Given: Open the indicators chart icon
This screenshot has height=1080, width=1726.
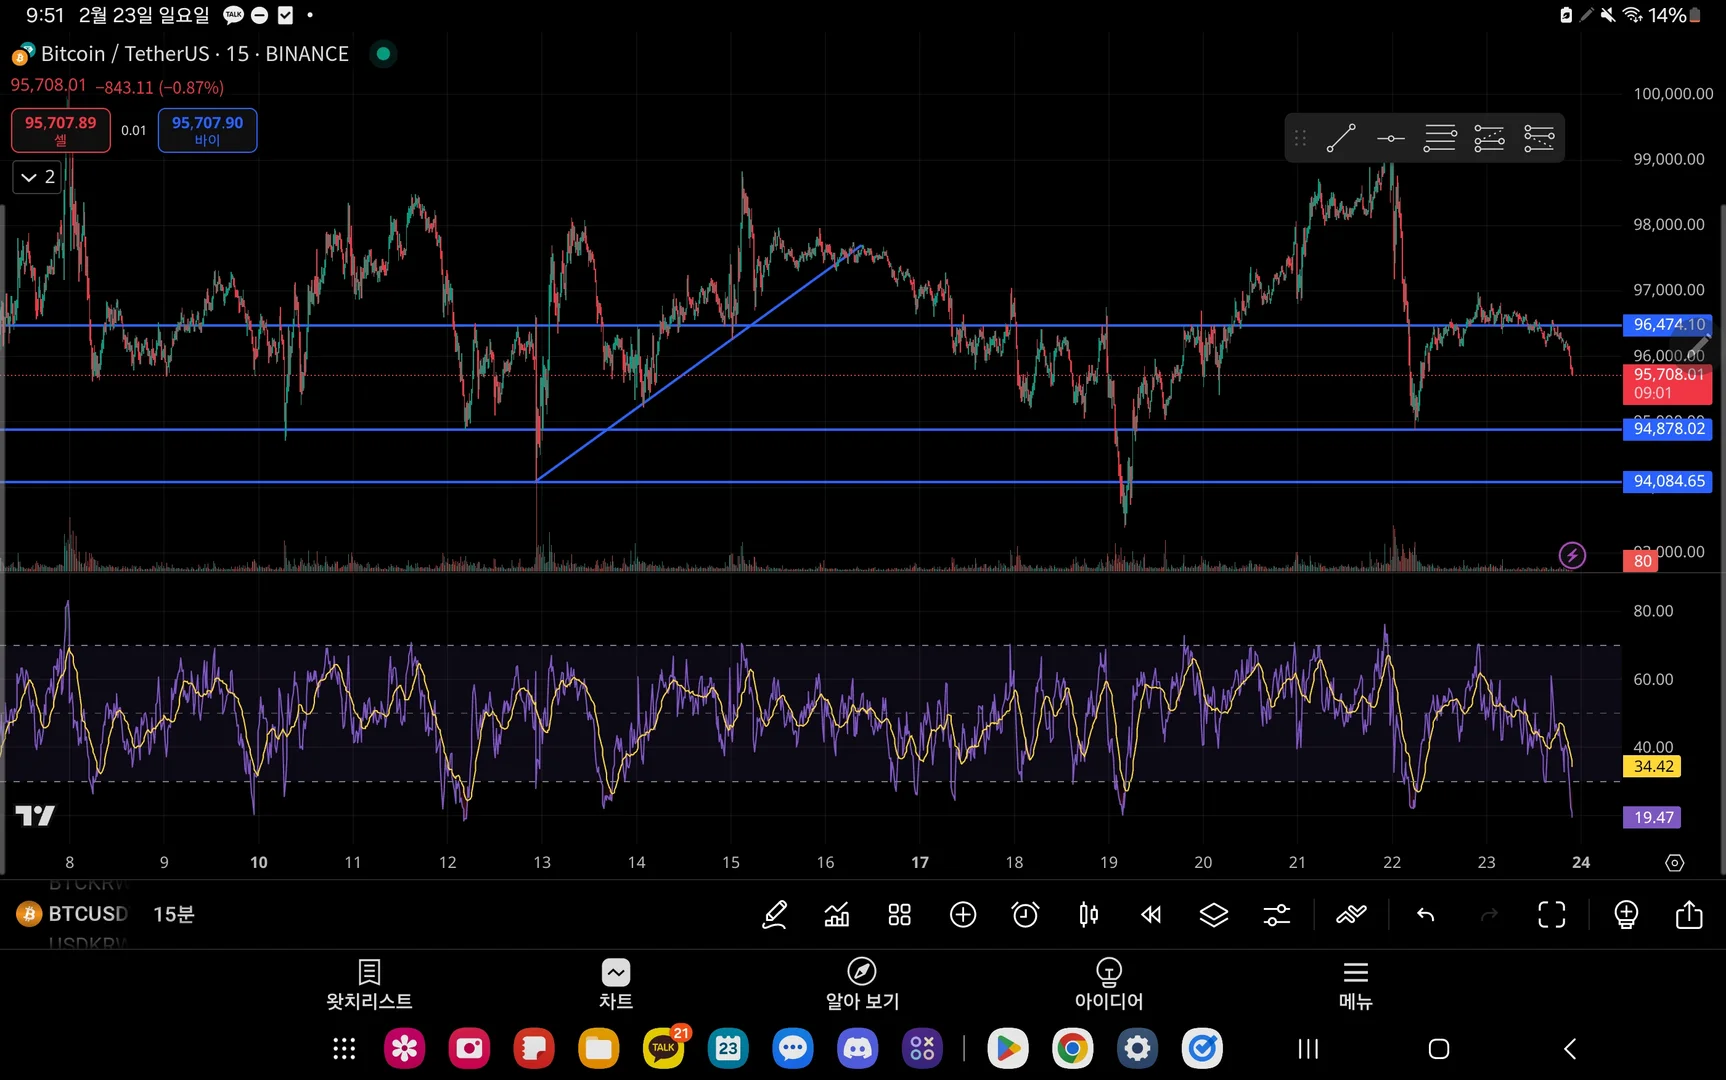Looking at the screenshot, I should point(837,914).
